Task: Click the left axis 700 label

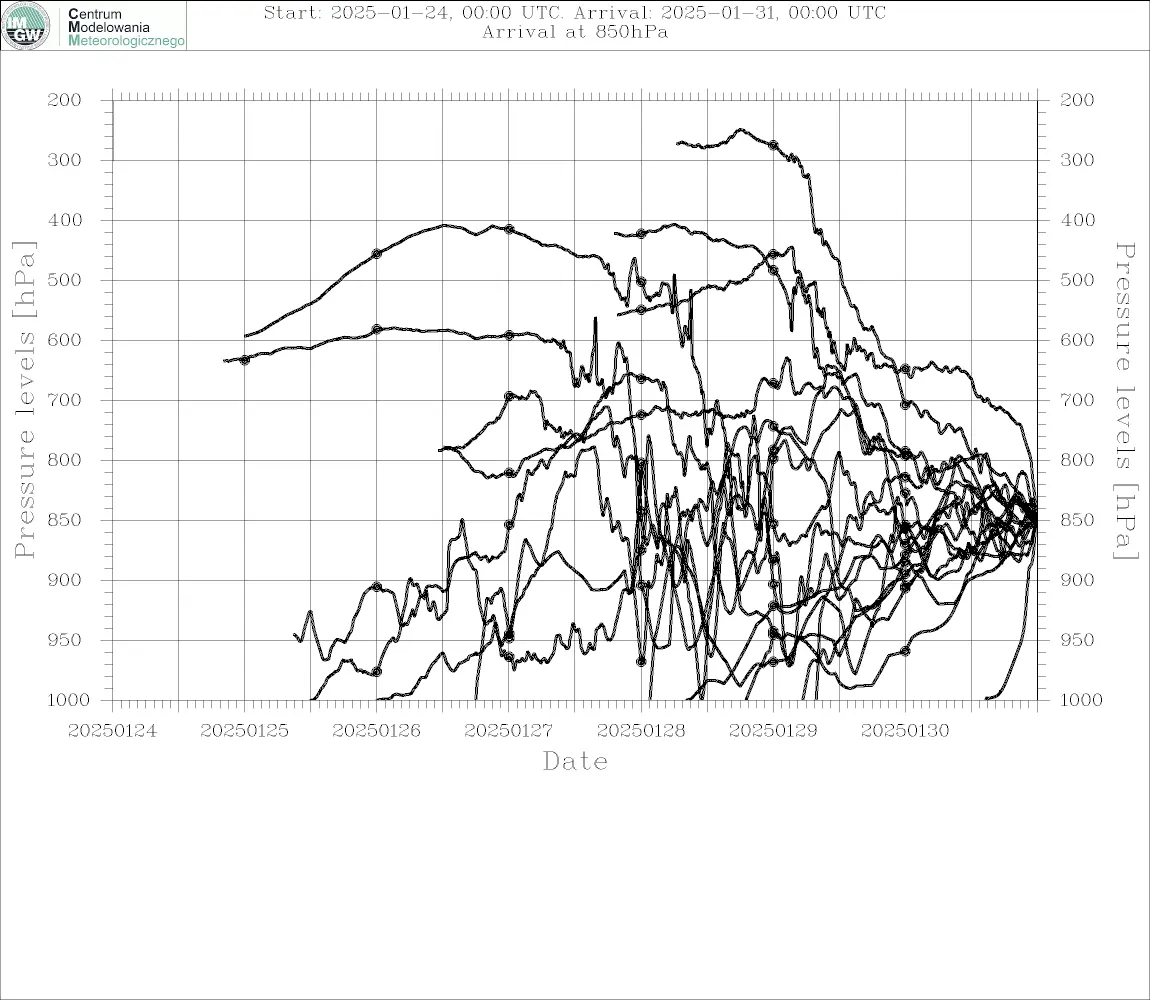Action: click(64, 401)
